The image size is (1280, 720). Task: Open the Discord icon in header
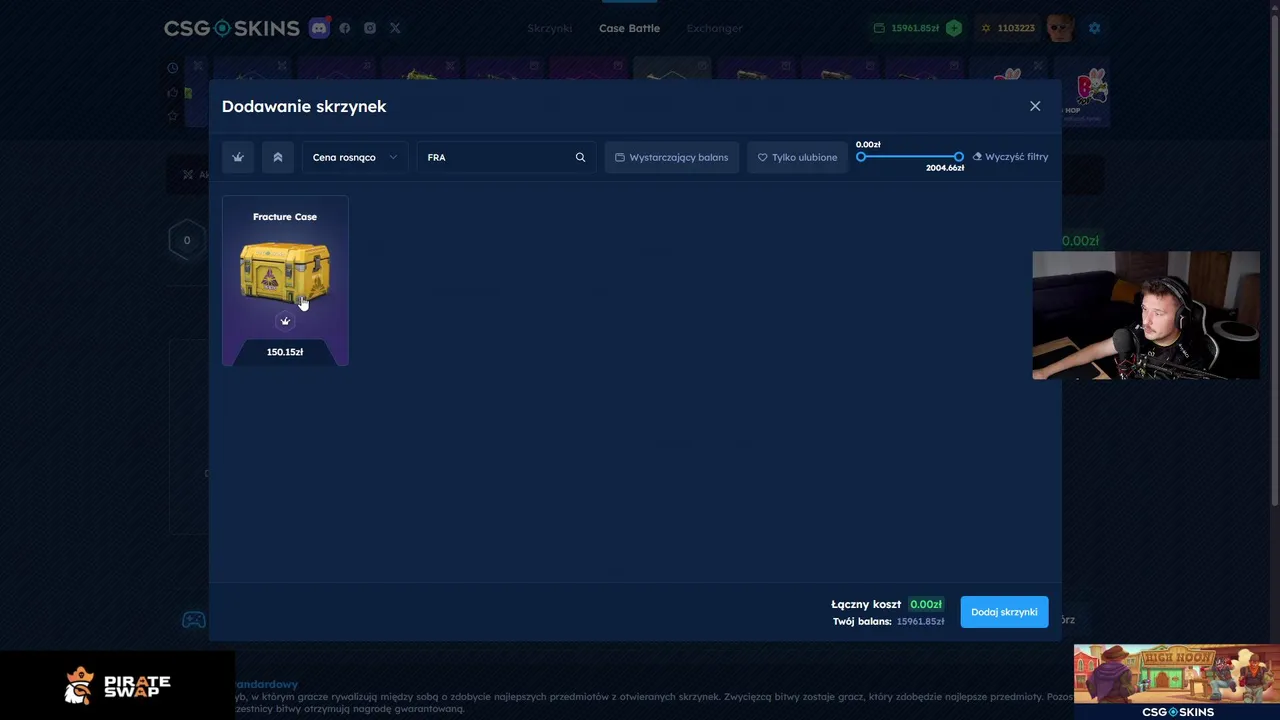coord(319,28)
